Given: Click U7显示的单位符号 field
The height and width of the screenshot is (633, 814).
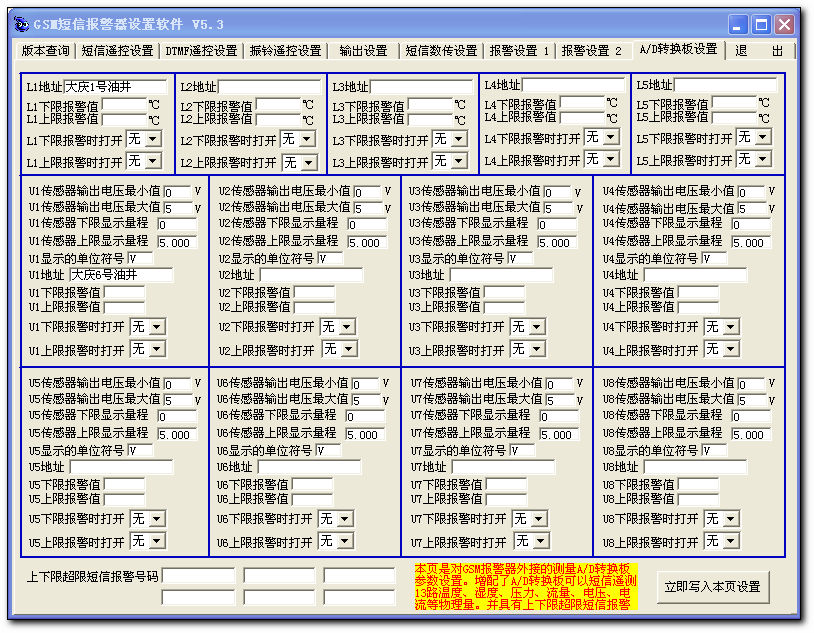Looking at the screenshot, I should pos(521,451).
